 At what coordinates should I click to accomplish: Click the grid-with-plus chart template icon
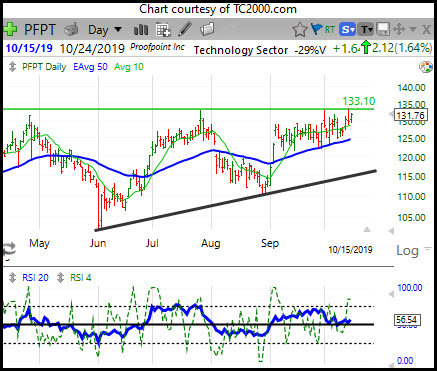[x=163, y=30]
